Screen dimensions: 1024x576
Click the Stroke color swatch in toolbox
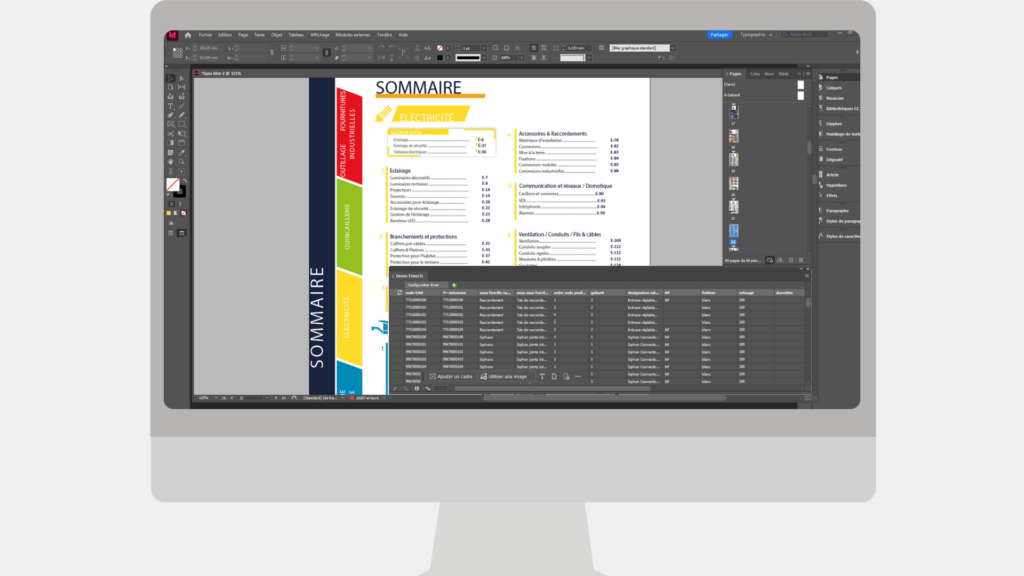click(x=180, y=192)
